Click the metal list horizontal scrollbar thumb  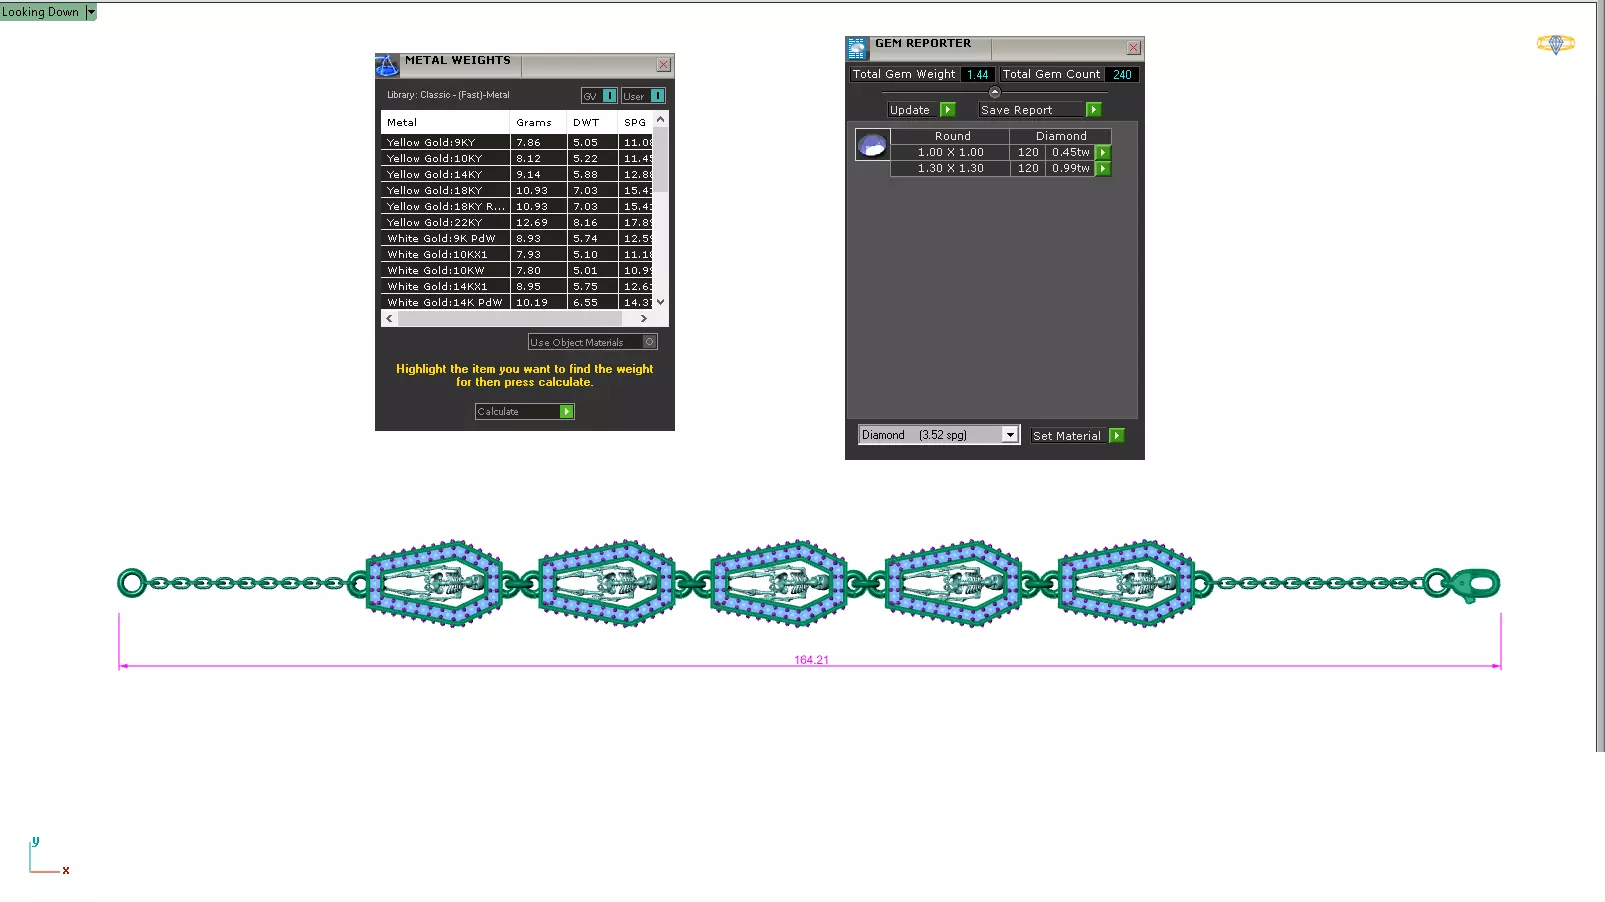pos(510,319)
